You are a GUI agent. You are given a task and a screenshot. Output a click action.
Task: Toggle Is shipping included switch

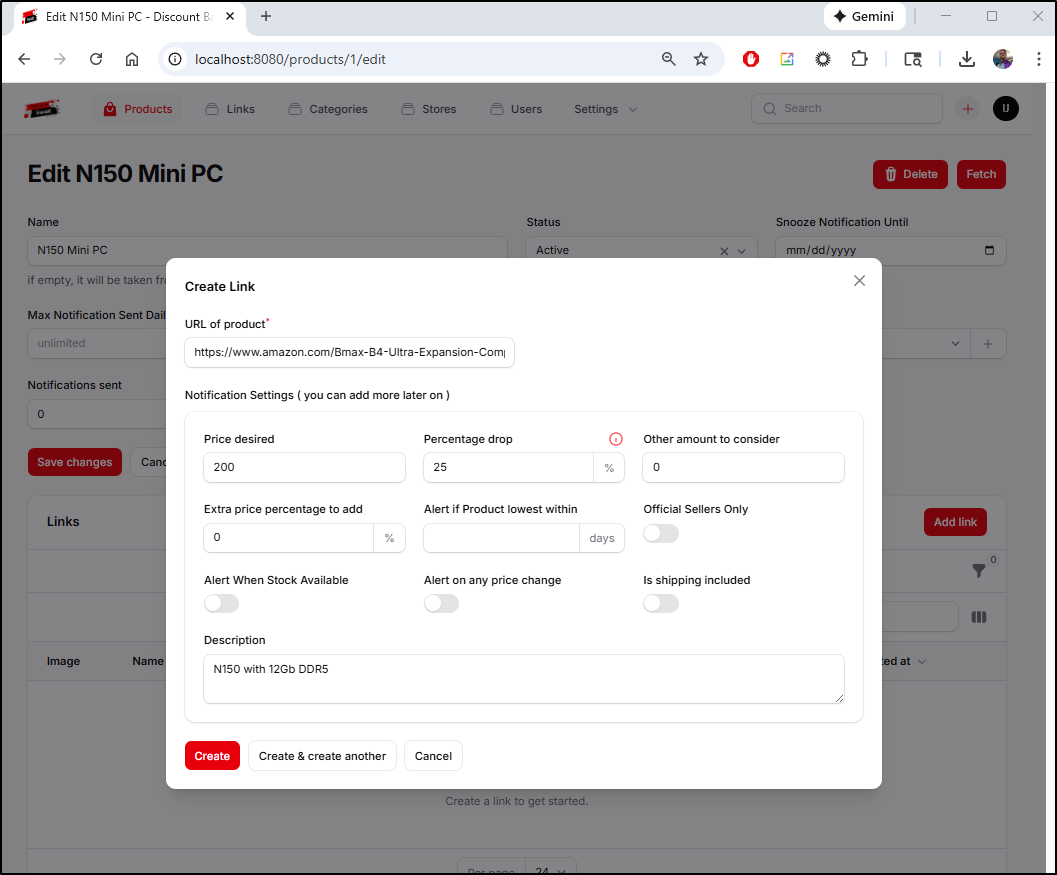point(661,604)
